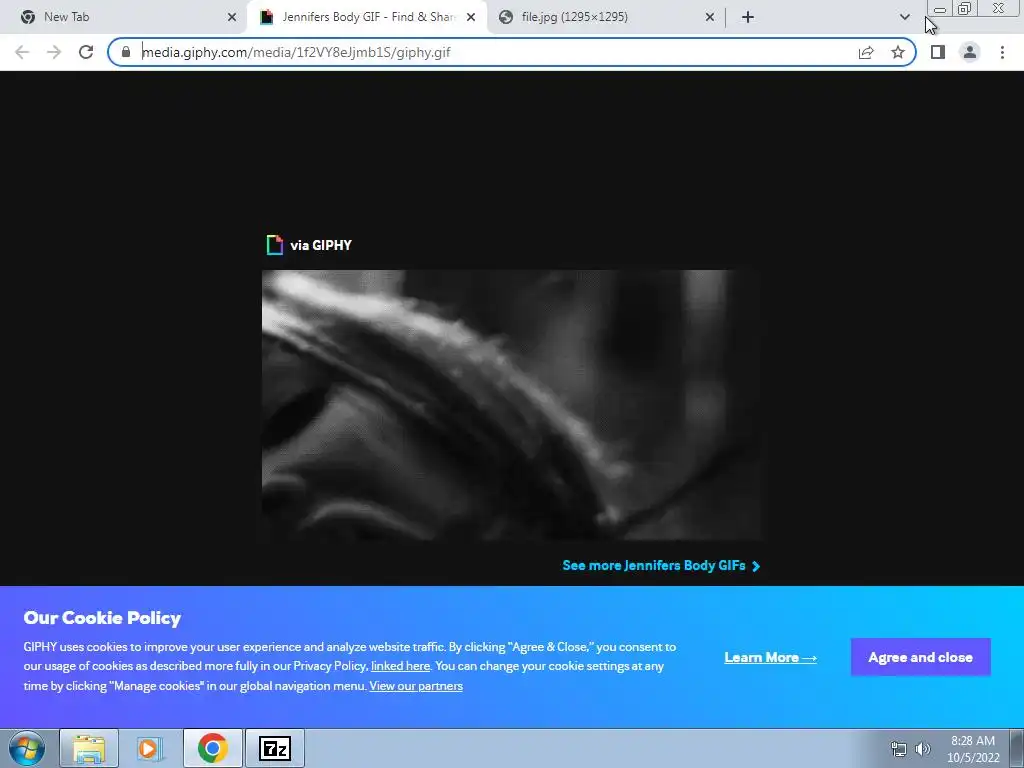Show the calendar via the 8:28 AM clock
This screenshot has height=768, width=1024.
[973, 748]
